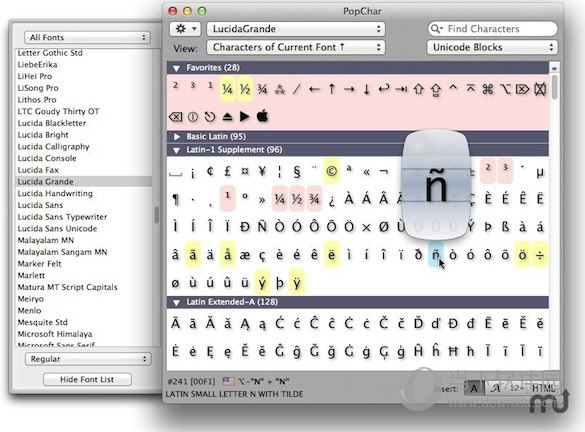
Task: Open the Regular font style dropdown
Action: (x=88, y=359)
